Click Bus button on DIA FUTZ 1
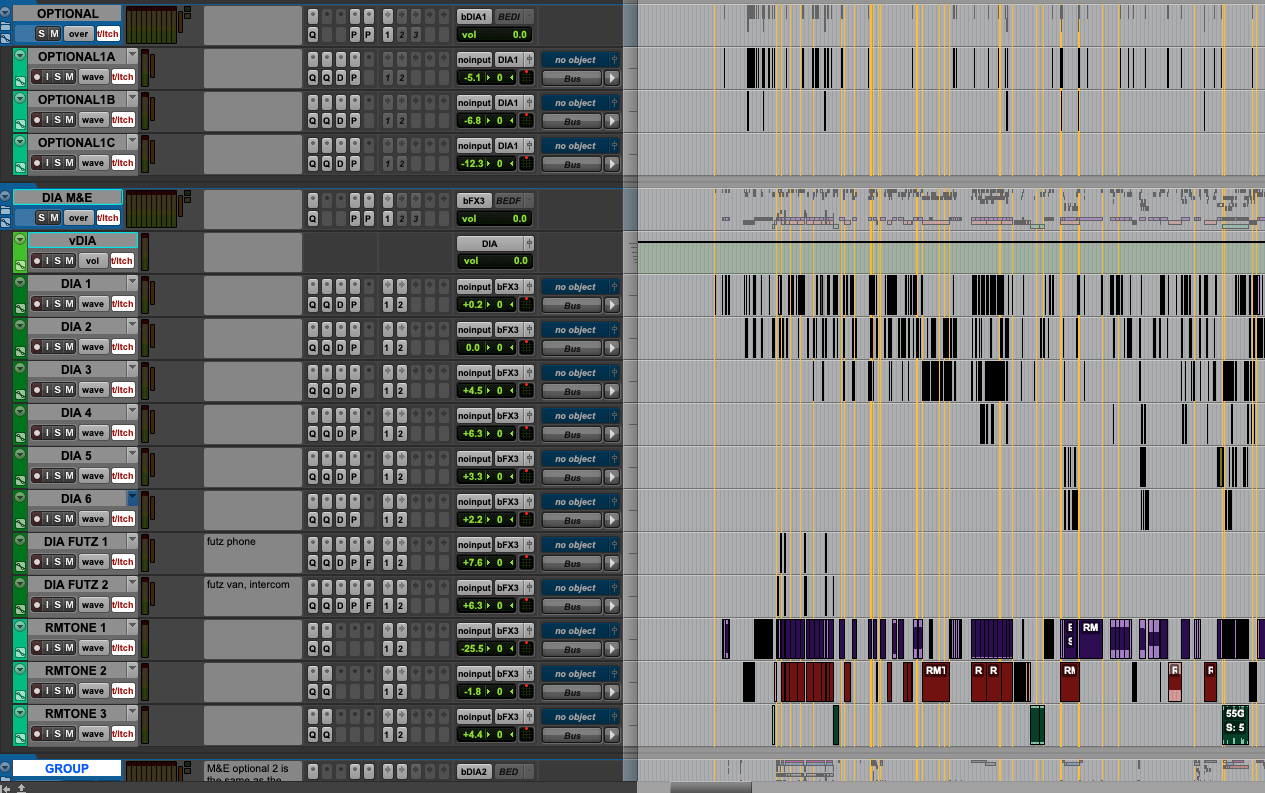This screenshot has width=1265, height=793. coord(573,563)
